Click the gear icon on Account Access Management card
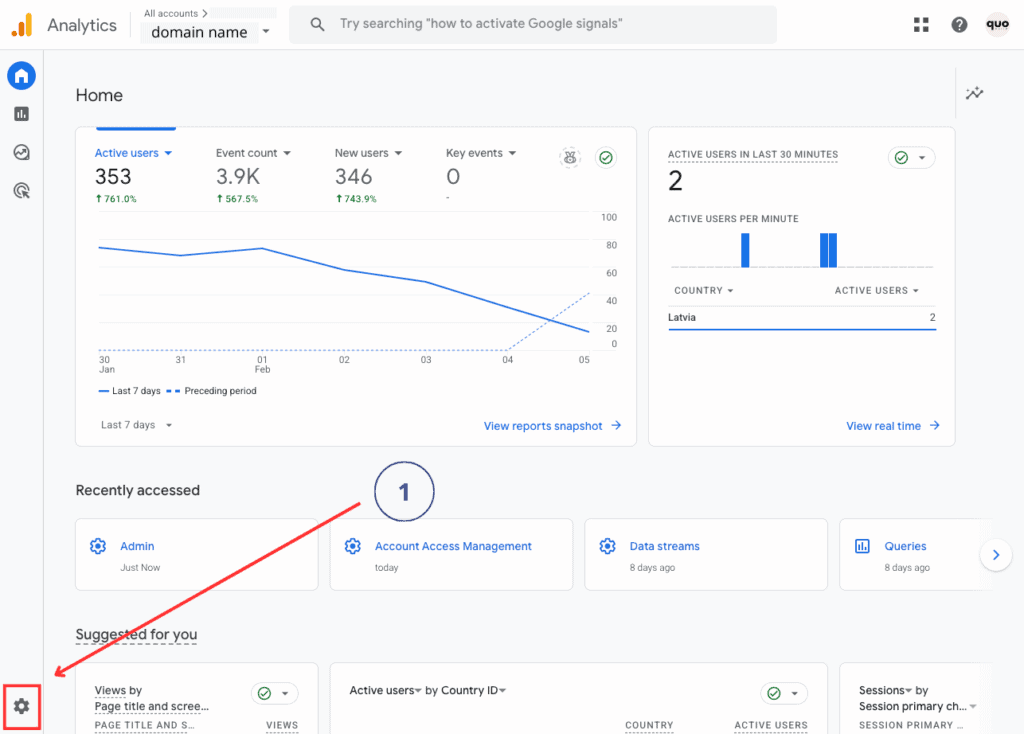The image size is (1024, 734). coord(353,546)
